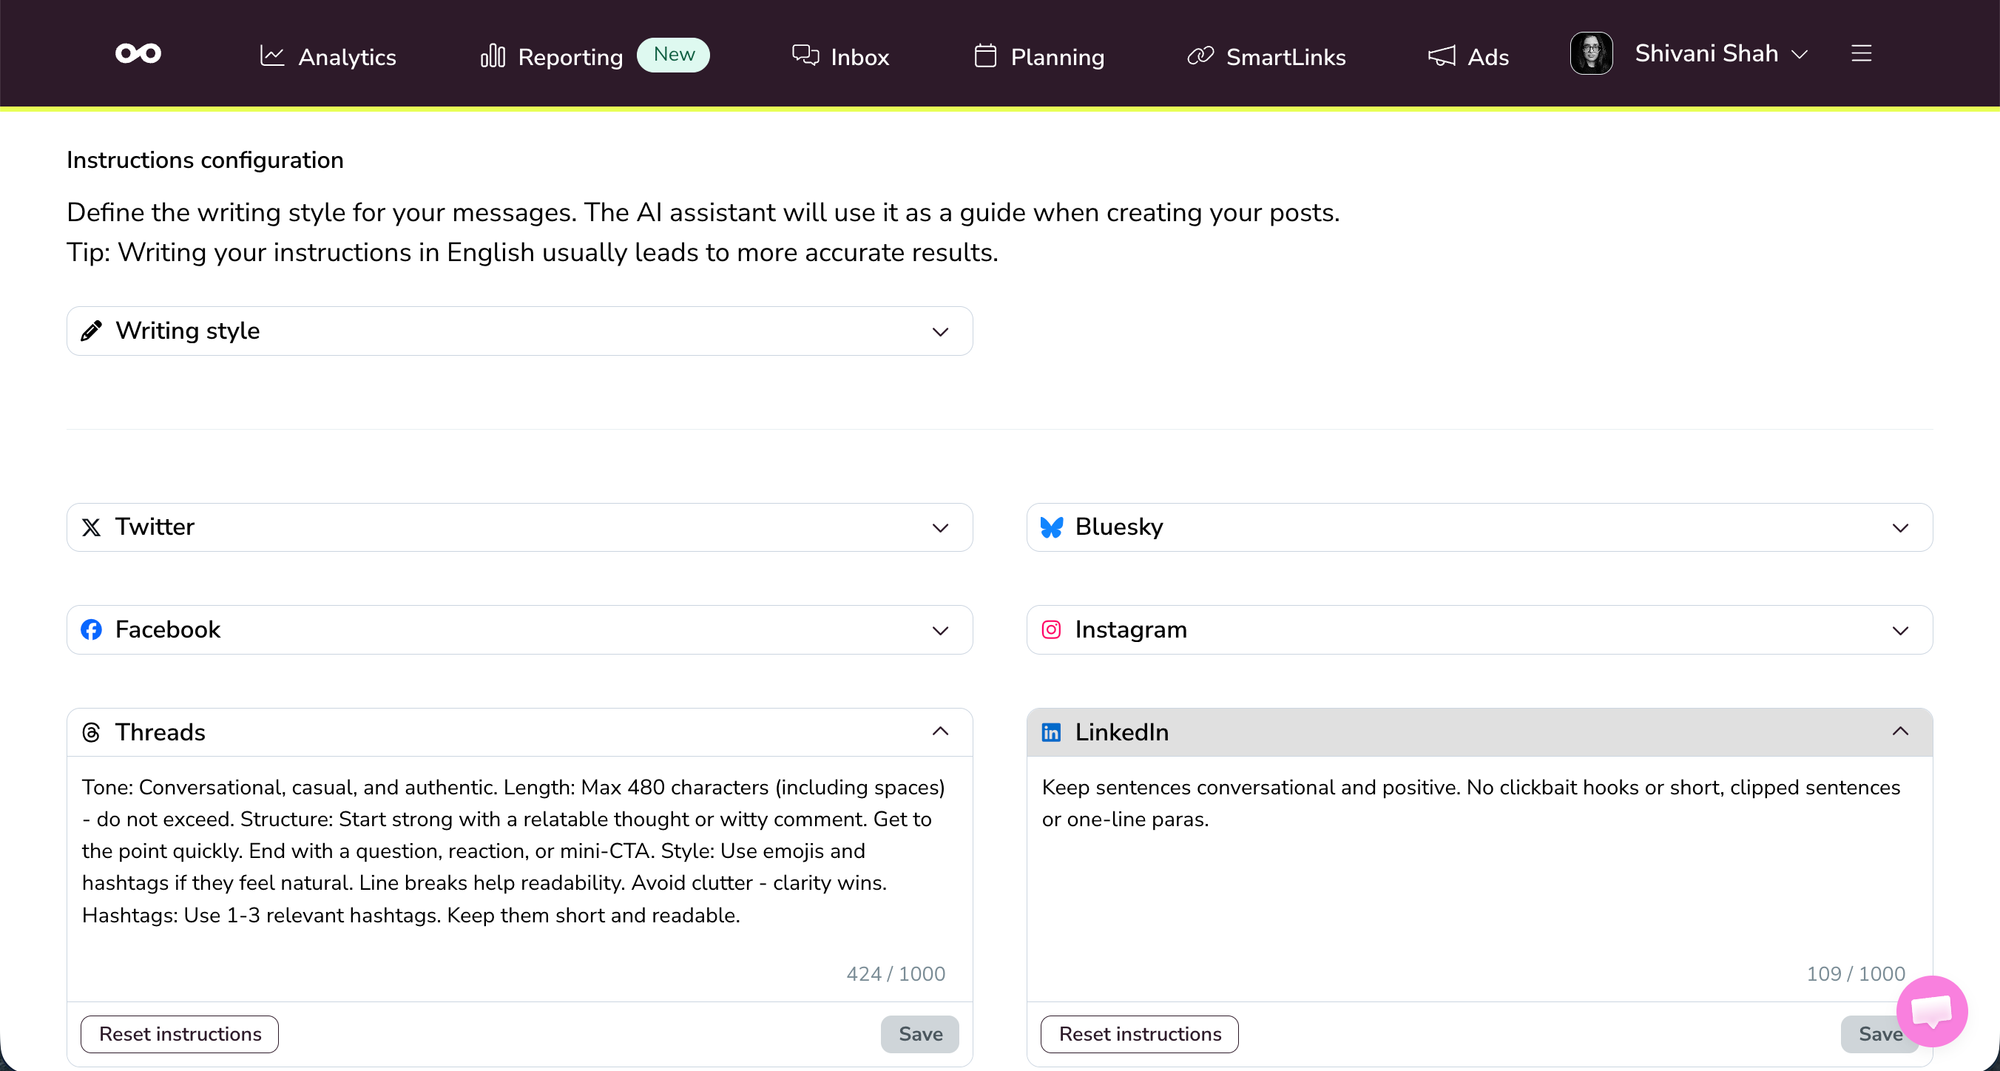The height and width of the screenshot is (1071, 2000).
Task: Expand the Writing style panel chevron
Action: [940, 332]
